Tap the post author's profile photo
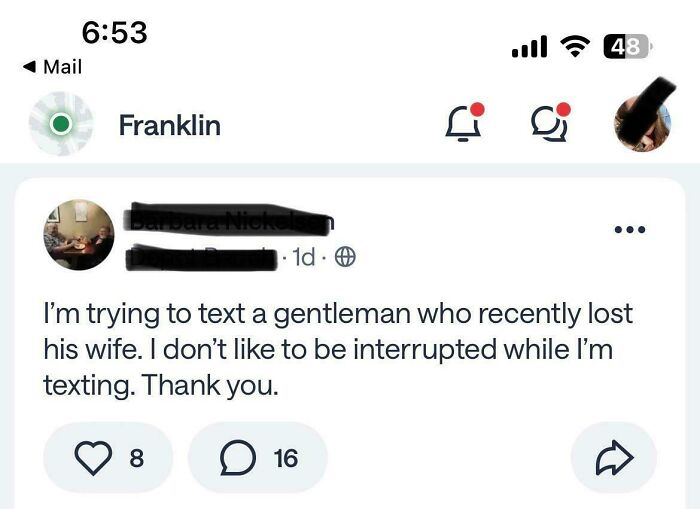This screenshot has width=700, height=509. click(79, 235)
